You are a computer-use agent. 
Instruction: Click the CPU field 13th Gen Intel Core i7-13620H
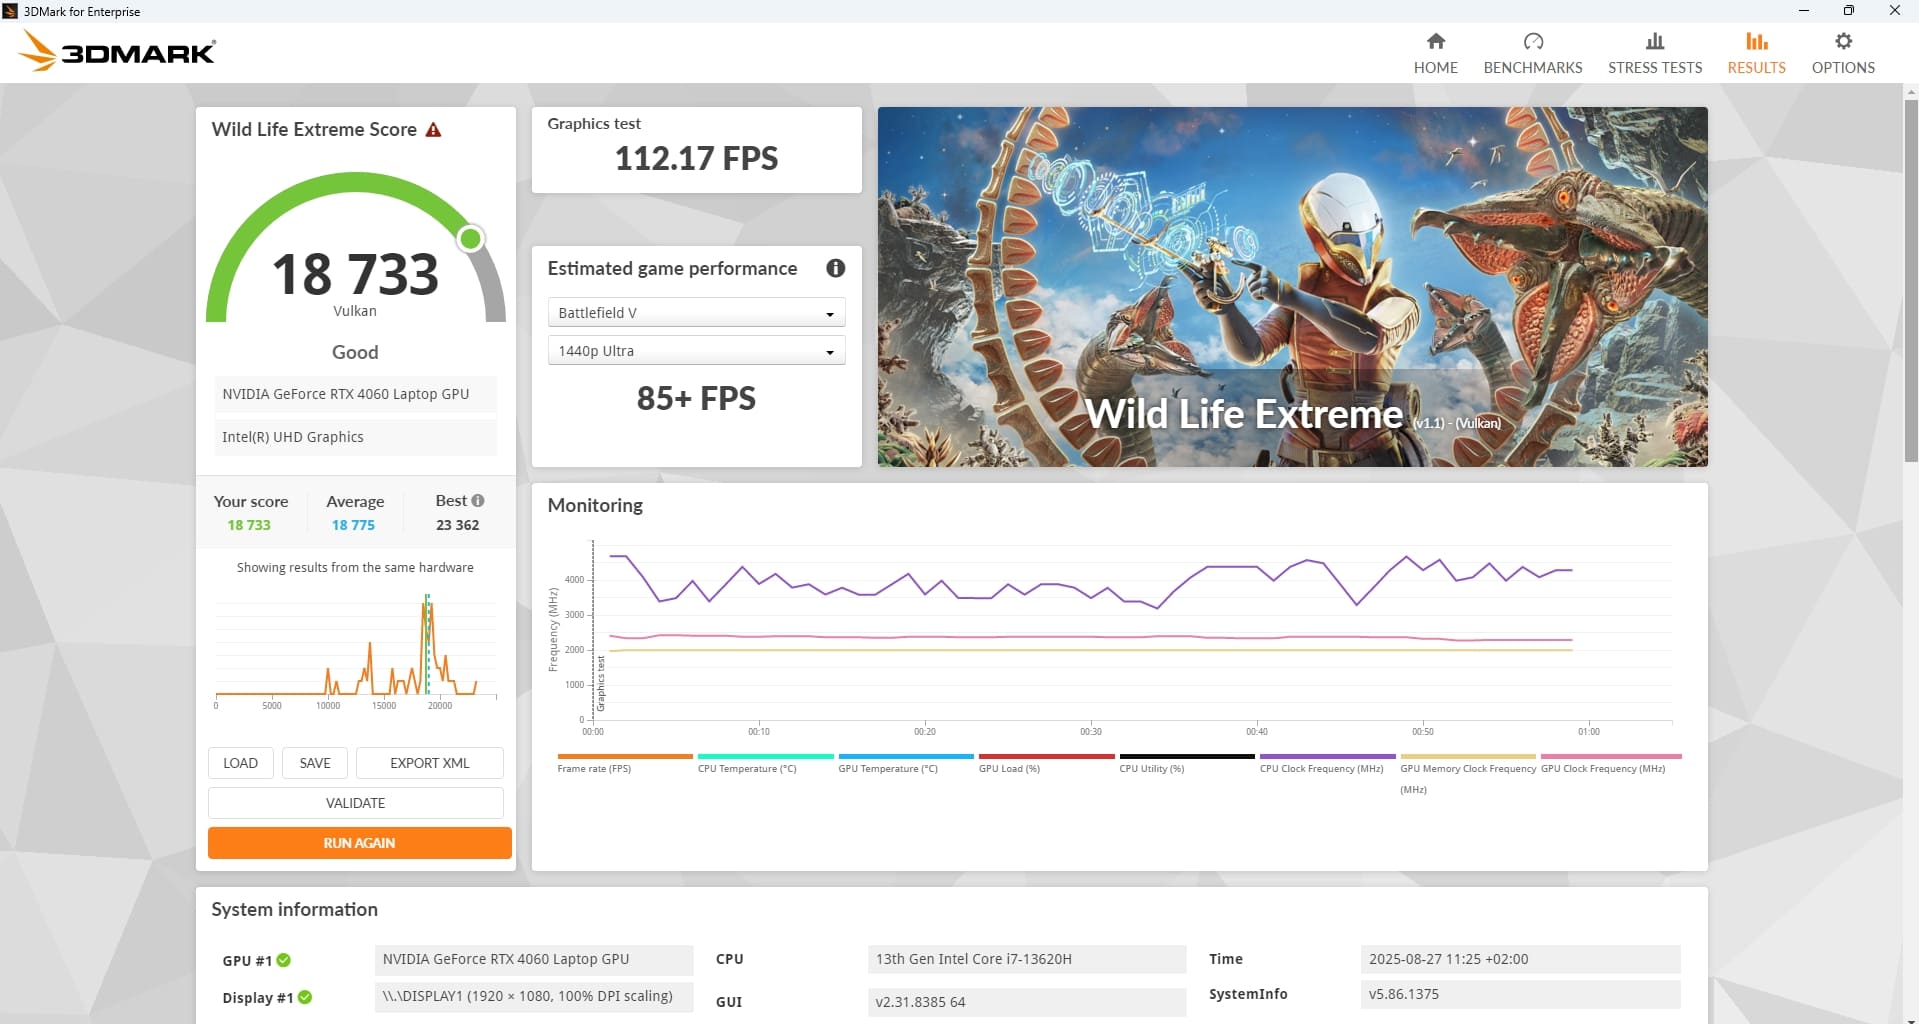click(x=1027, y=959)
